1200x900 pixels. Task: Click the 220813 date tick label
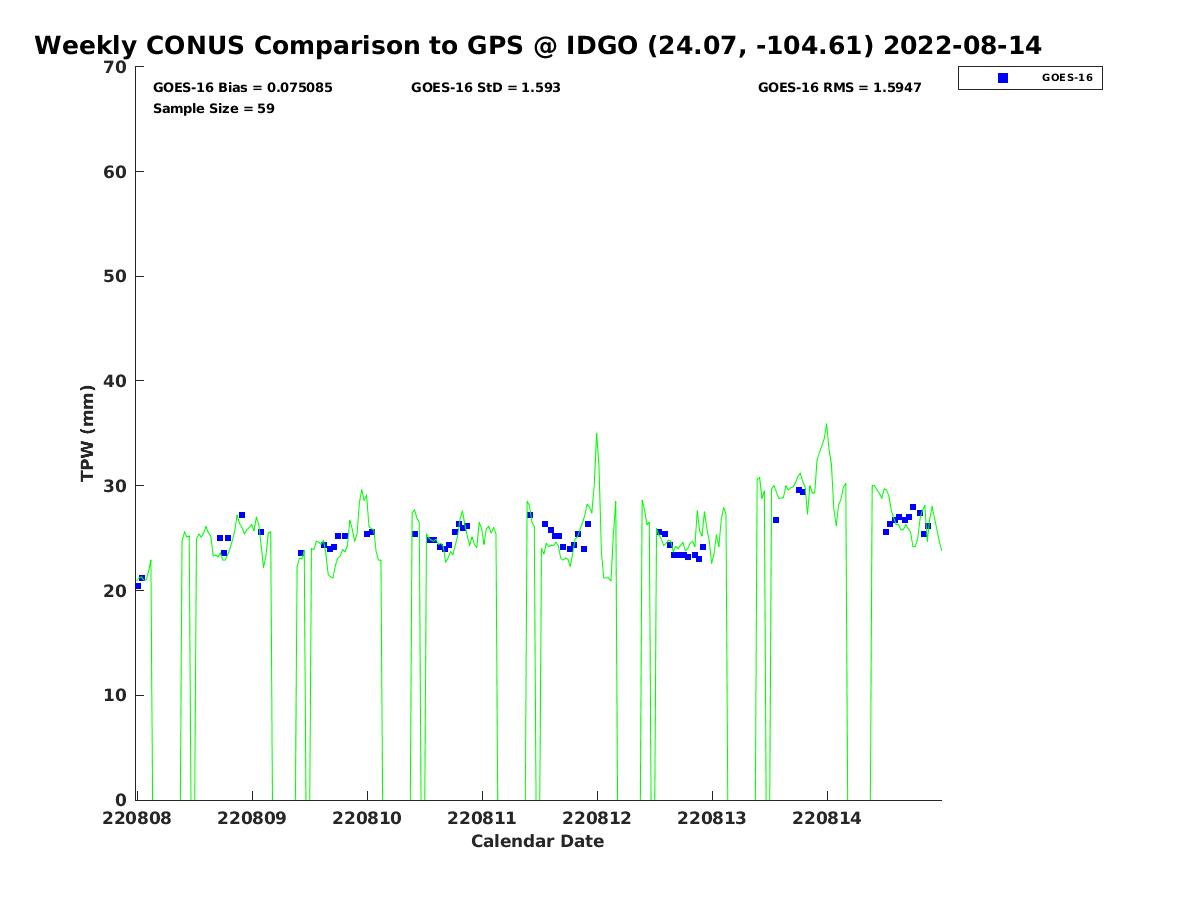click(712, 818)
